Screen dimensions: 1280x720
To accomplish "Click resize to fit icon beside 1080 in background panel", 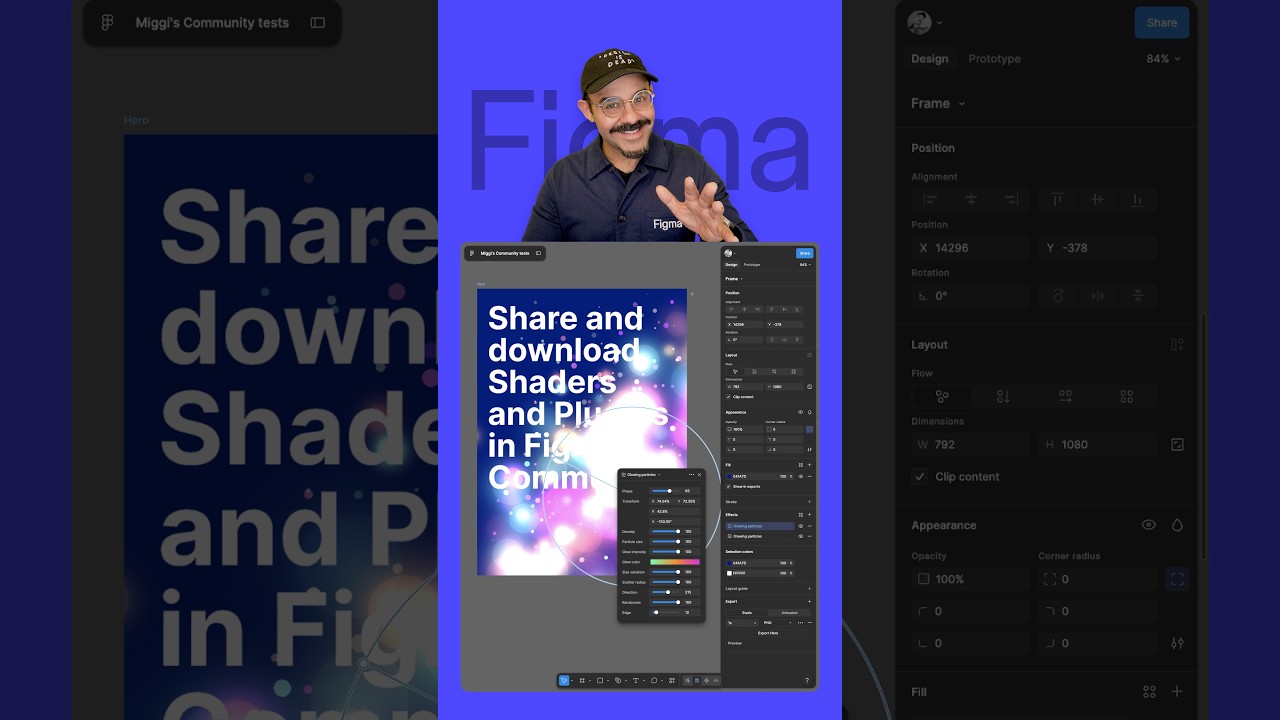I will point(1177,444).
